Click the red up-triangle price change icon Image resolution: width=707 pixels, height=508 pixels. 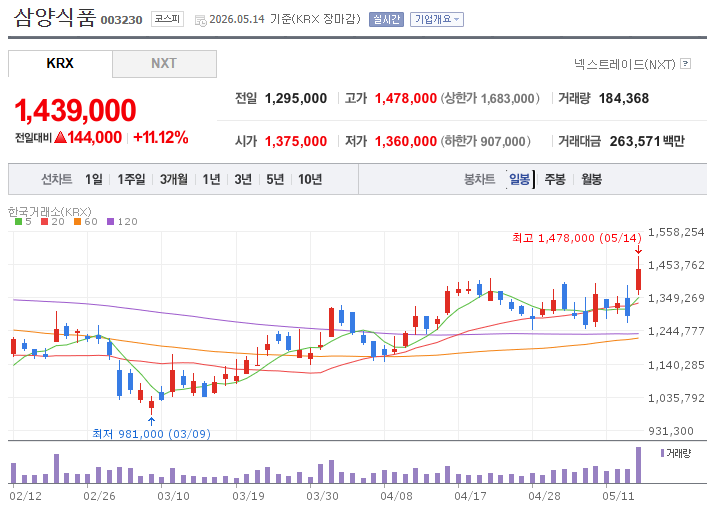coord(60,137)
